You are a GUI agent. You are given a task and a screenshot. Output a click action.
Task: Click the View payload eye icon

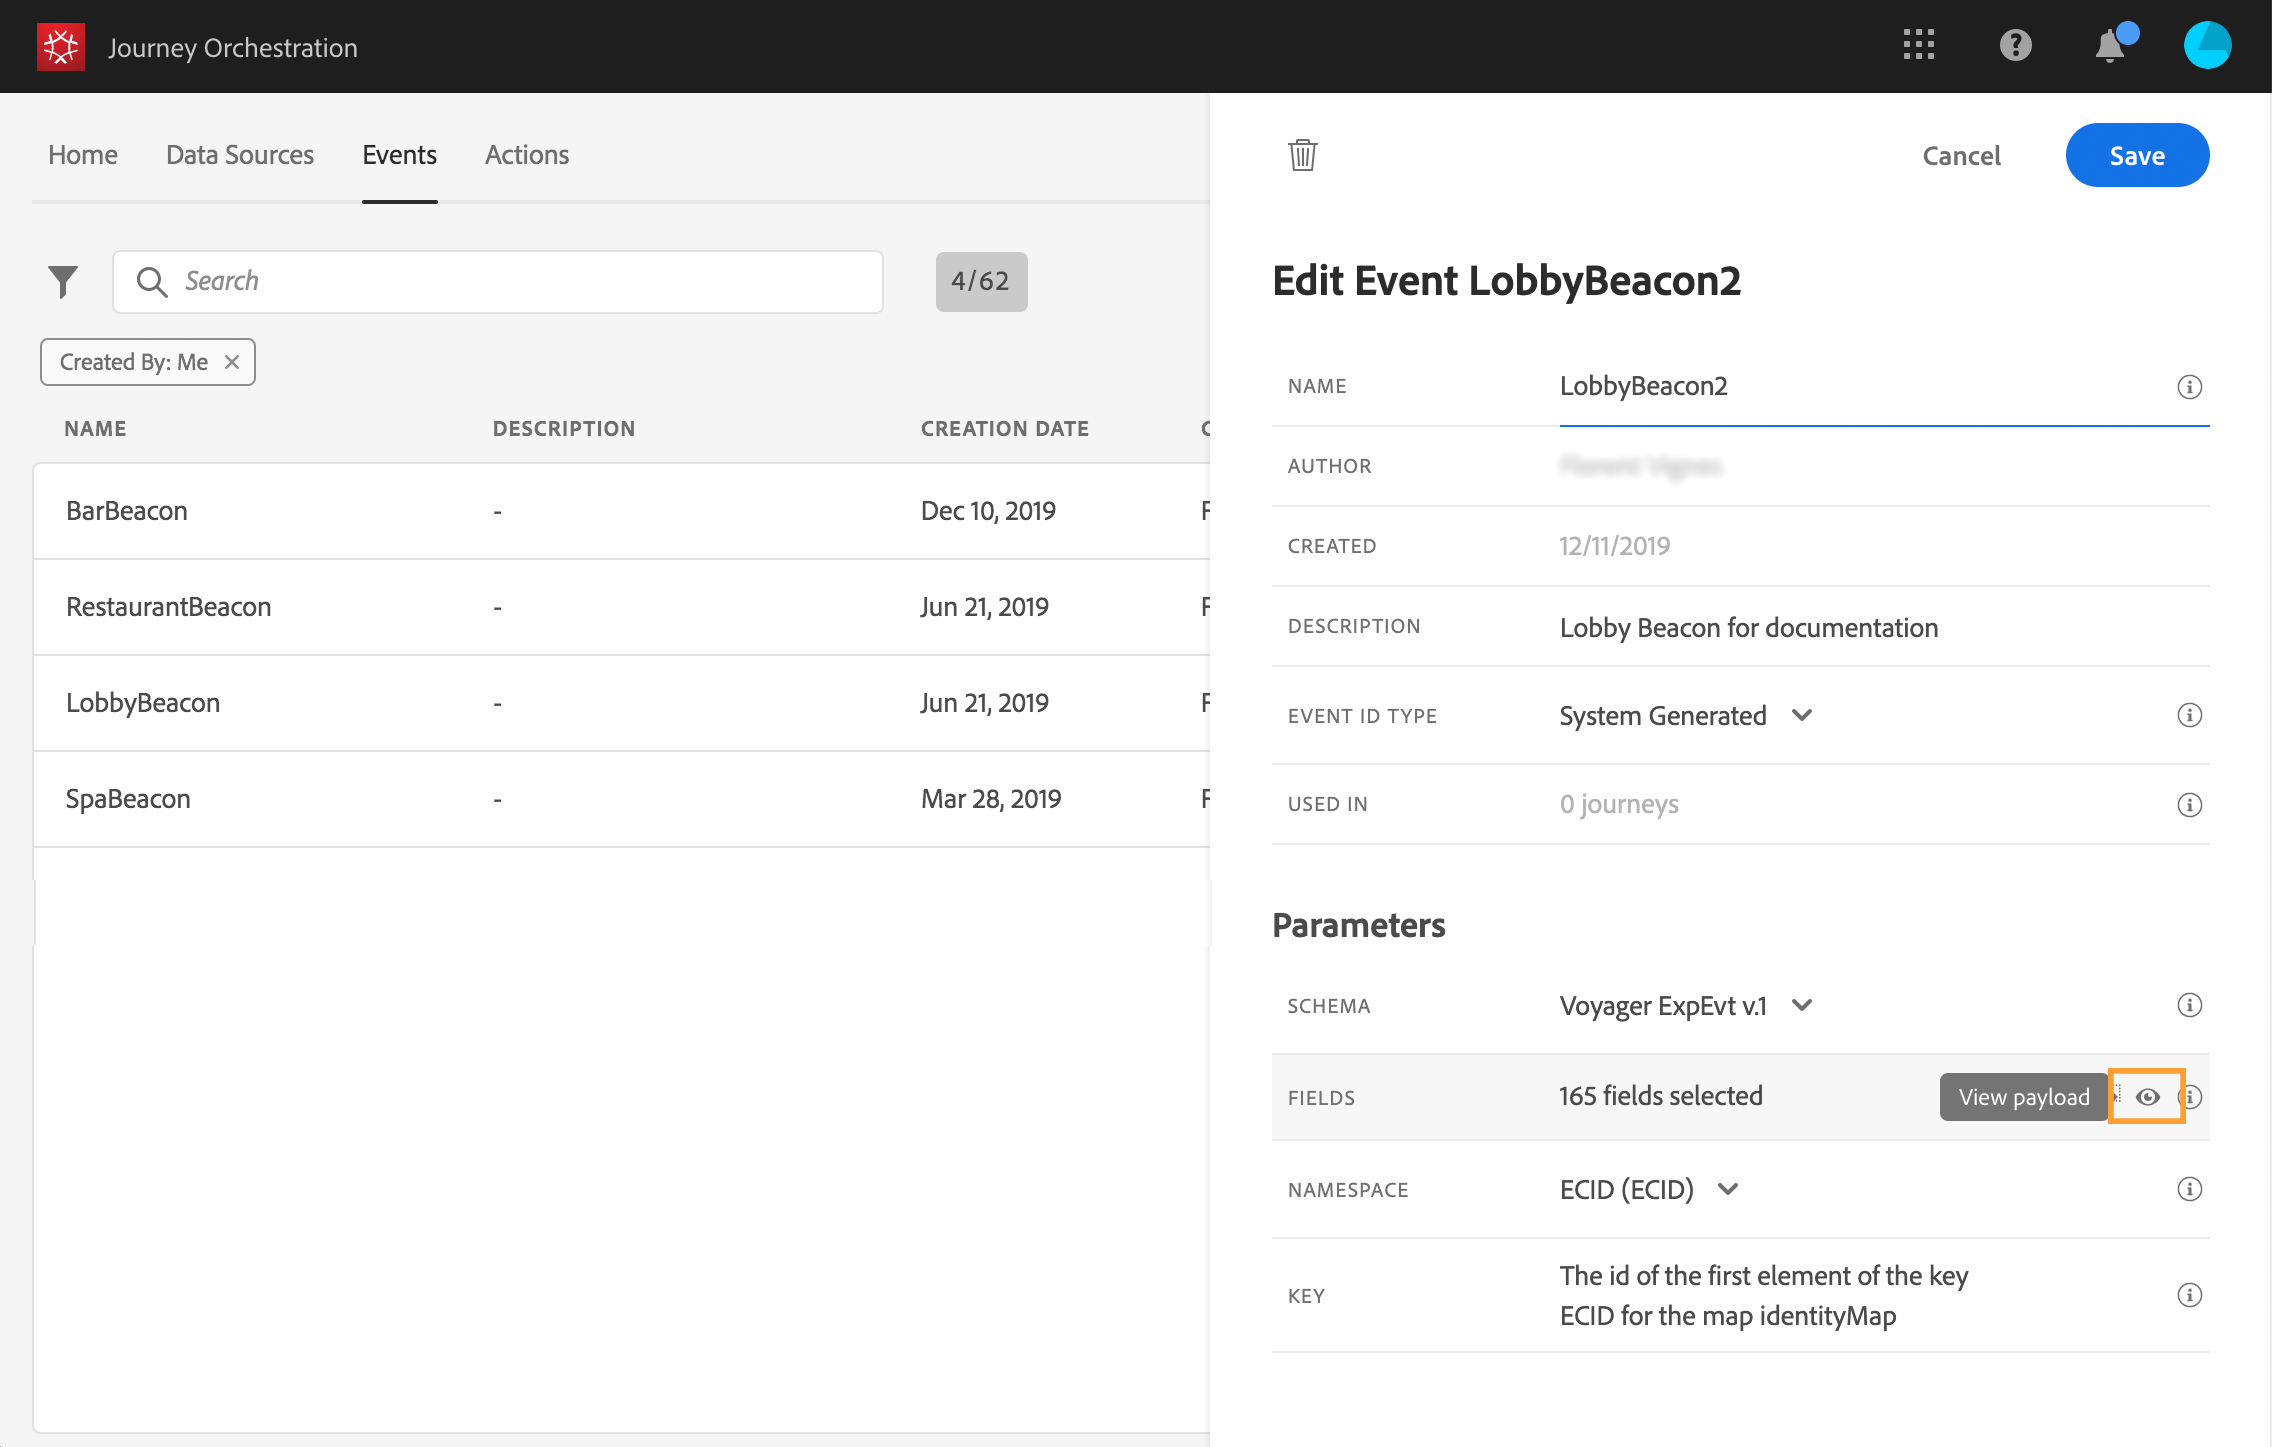click(x=2147, y=1097)
